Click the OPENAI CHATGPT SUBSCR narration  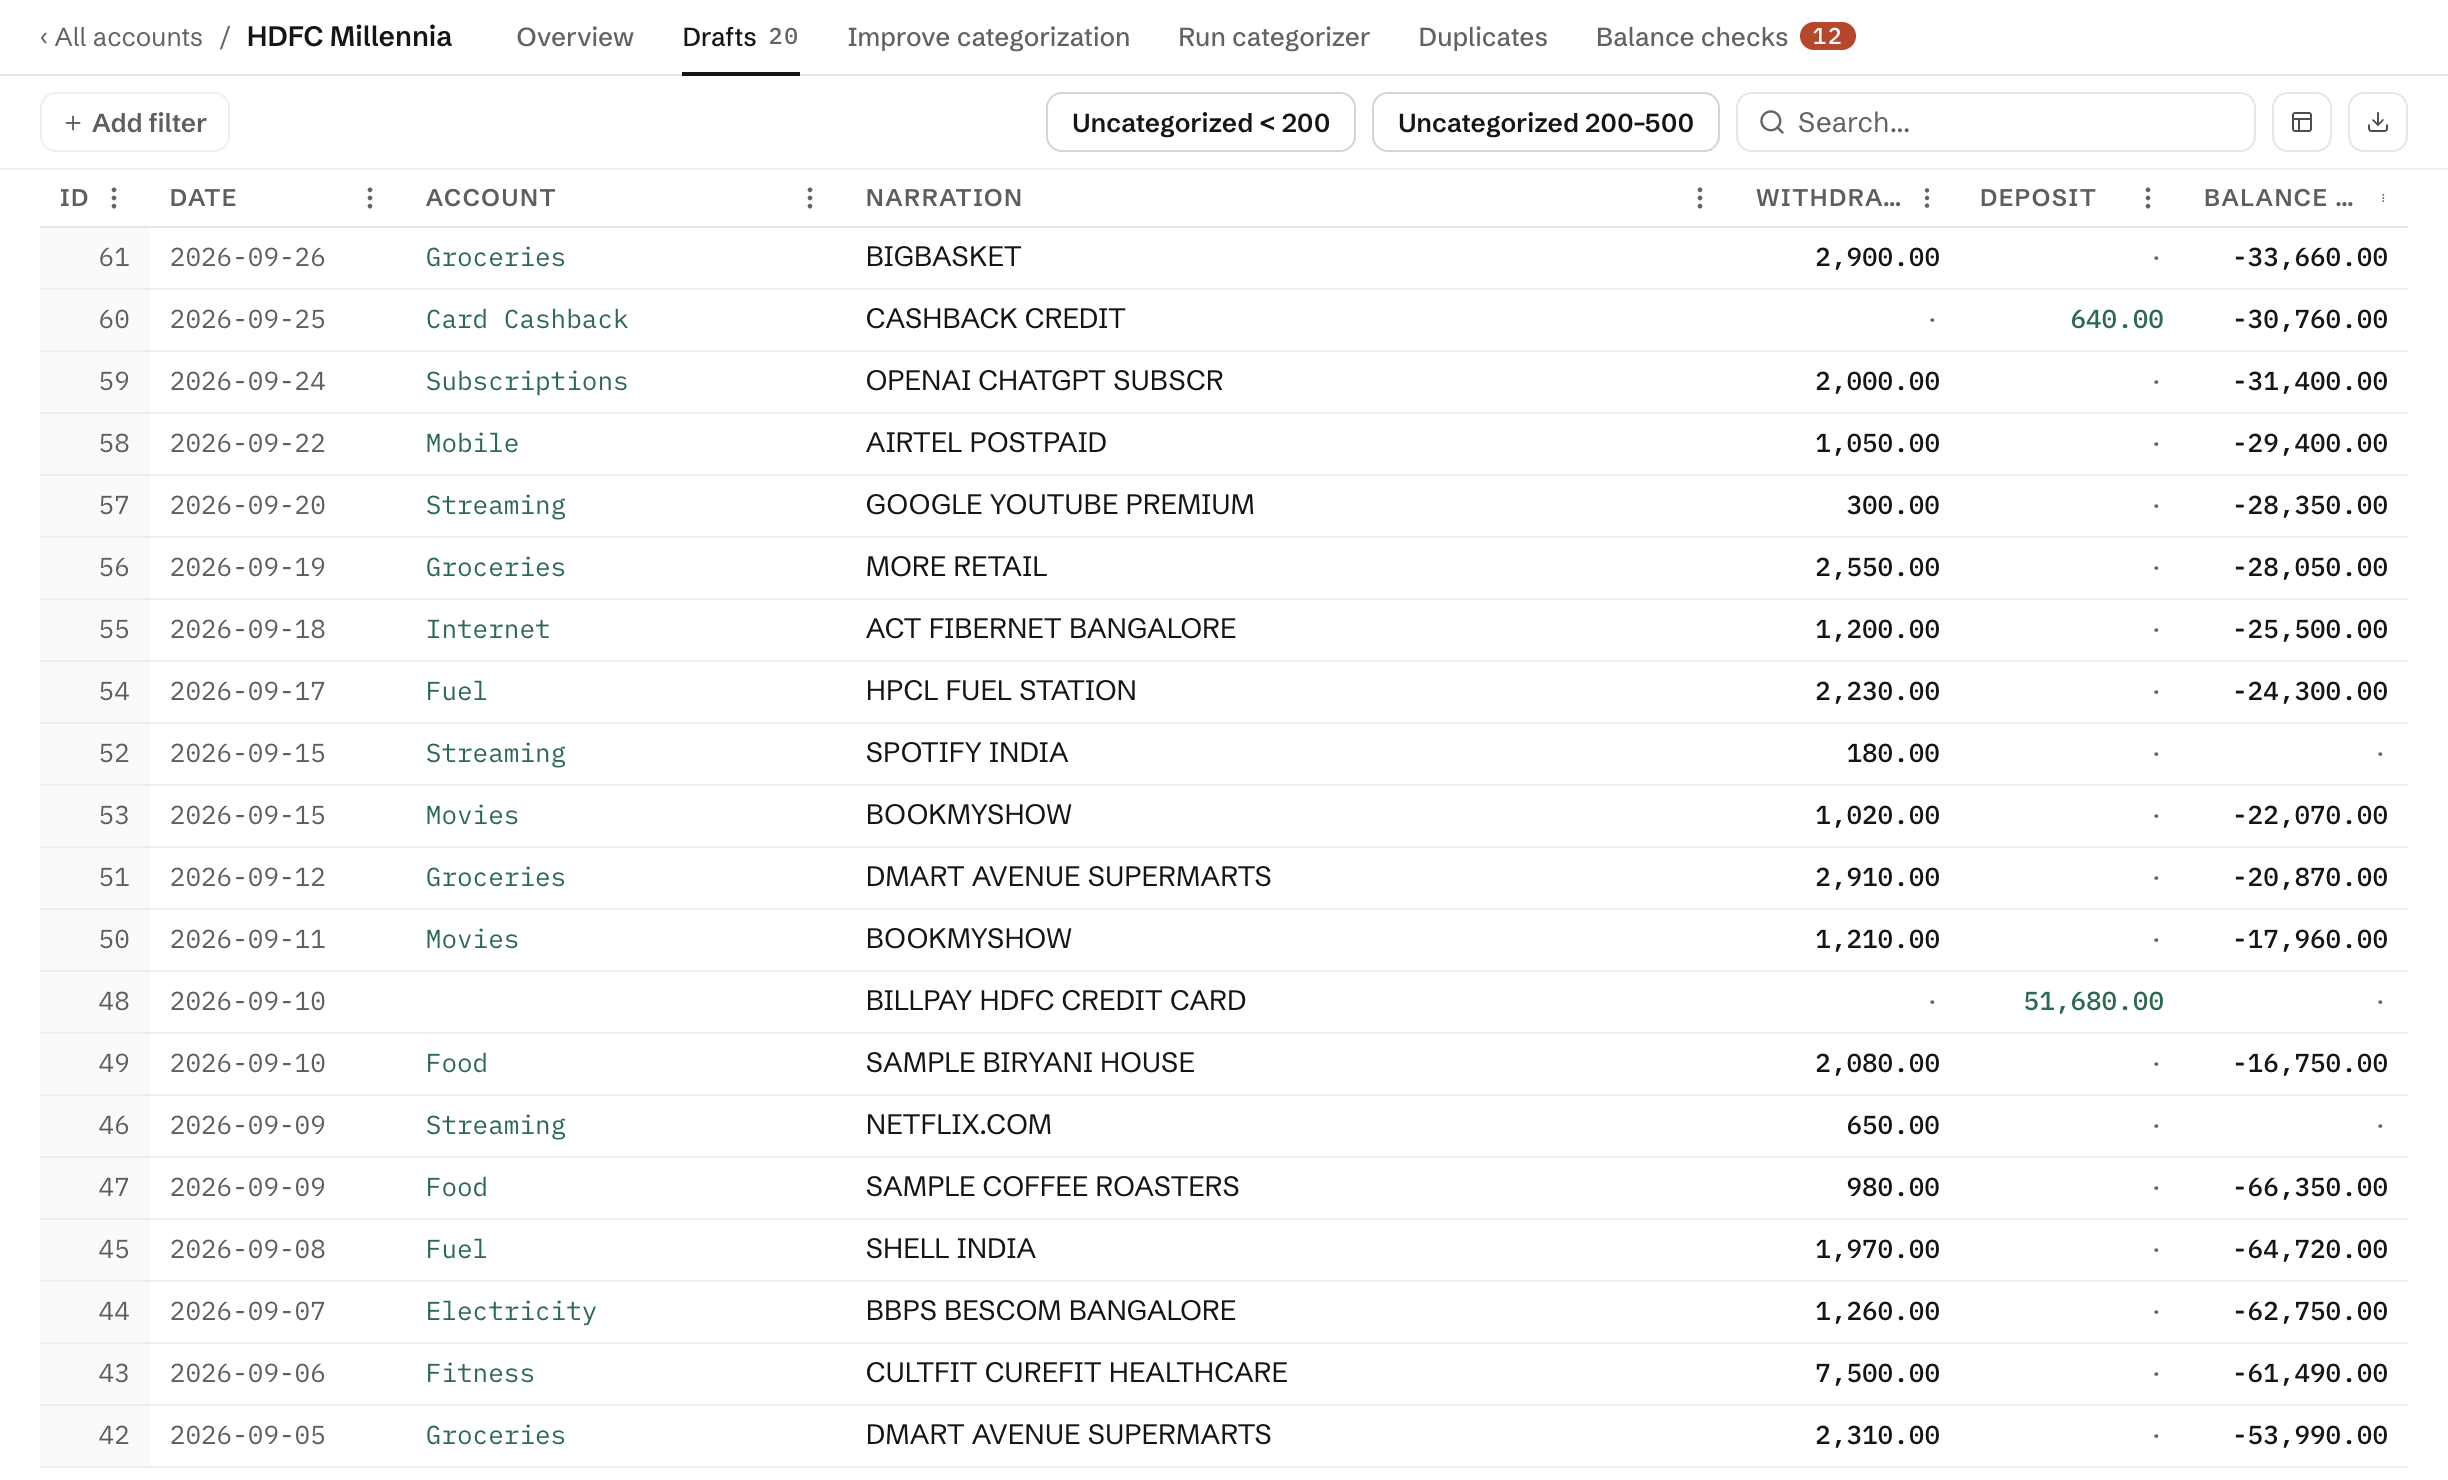pos(1044,381)
